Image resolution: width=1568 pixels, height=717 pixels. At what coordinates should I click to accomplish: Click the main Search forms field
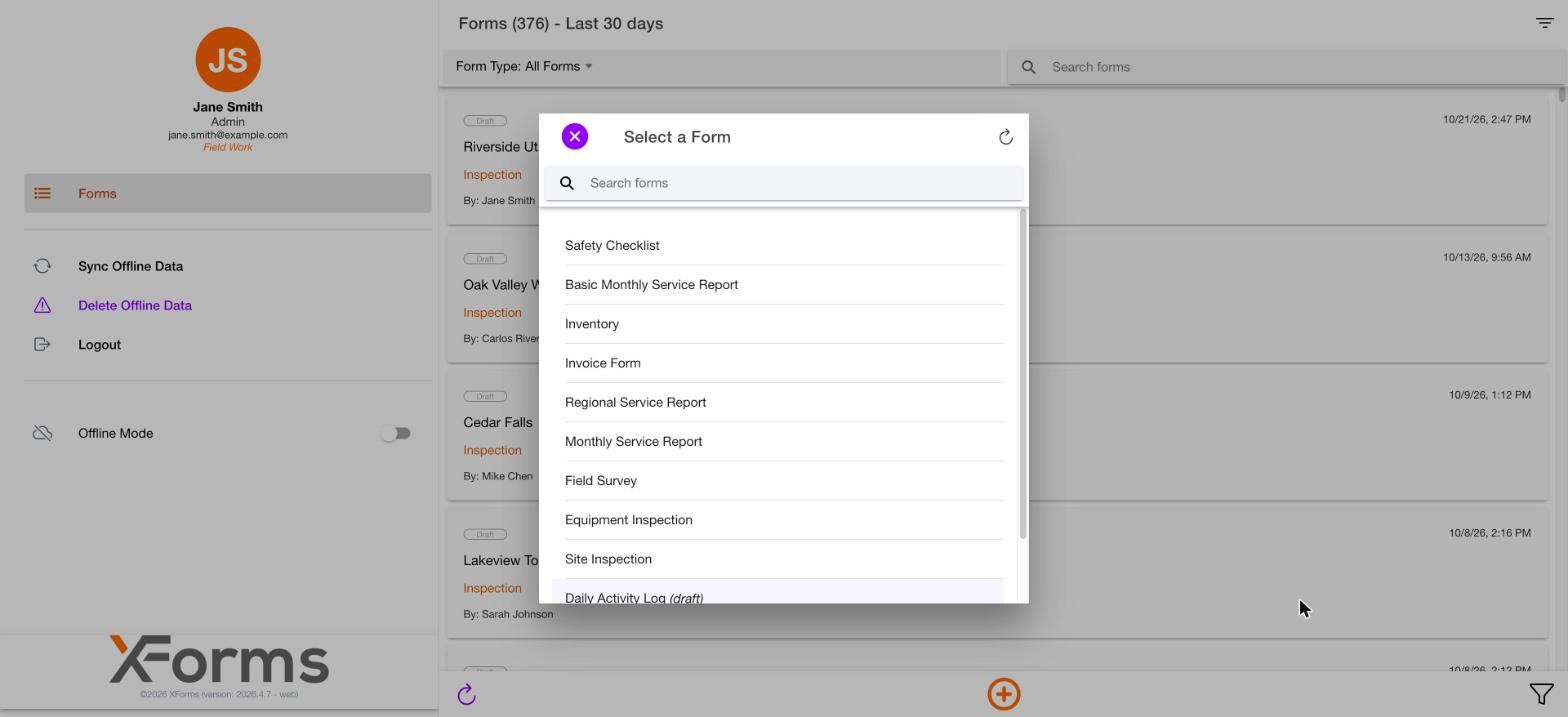tap(1287, 67)
